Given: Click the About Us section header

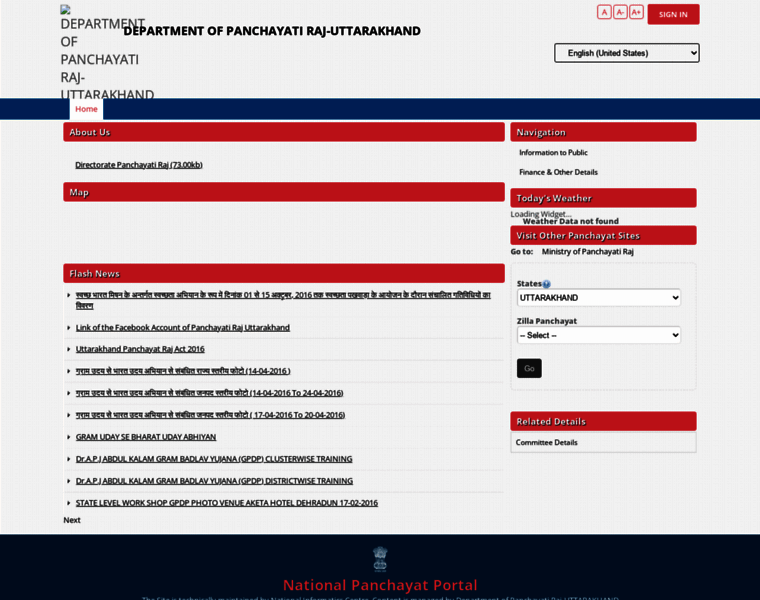Looking at the screenshot, I should 284,132.
